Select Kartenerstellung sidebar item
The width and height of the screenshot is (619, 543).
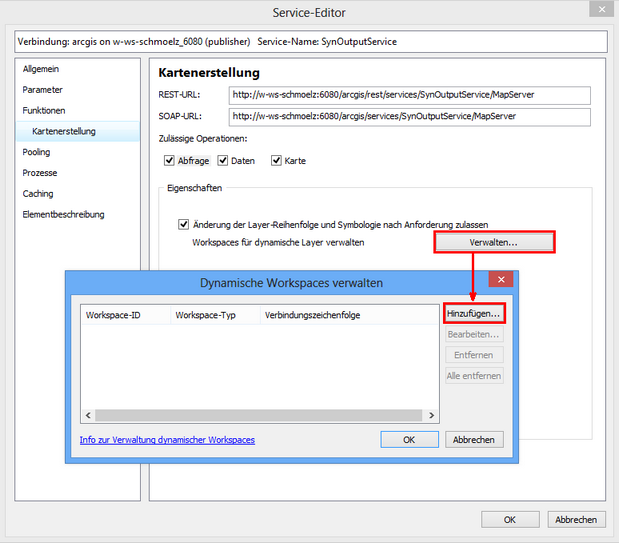tap(78, 131)
